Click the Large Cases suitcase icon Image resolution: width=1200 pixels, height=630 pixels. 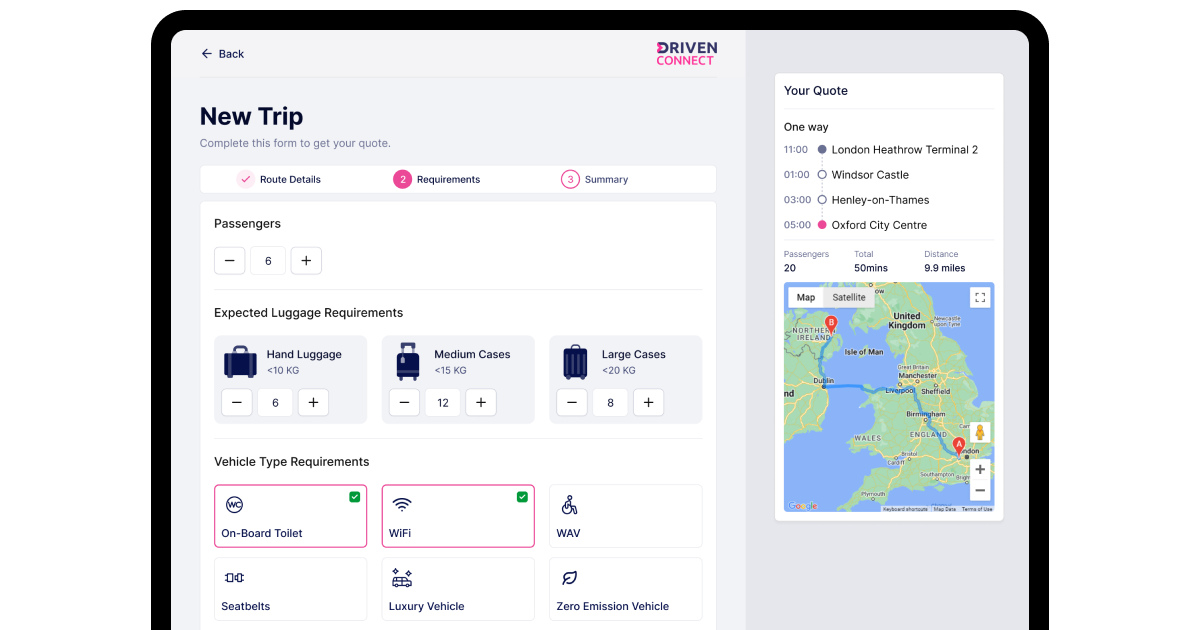point(575,362)
